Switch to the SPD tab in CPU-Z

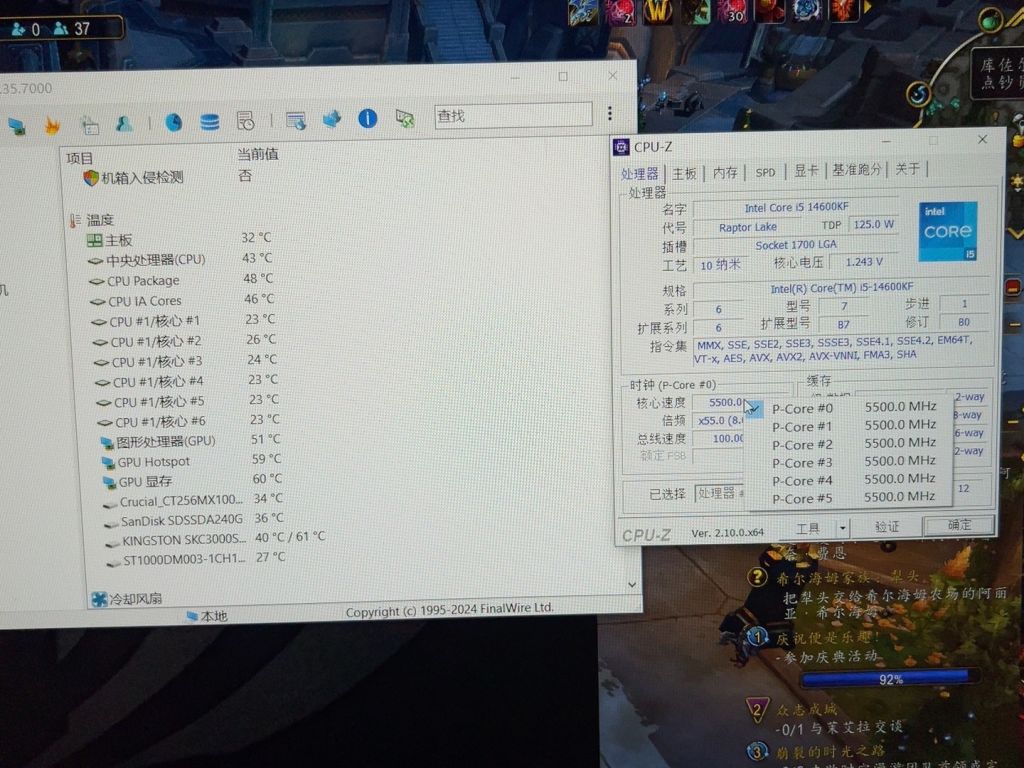(765, 172)
